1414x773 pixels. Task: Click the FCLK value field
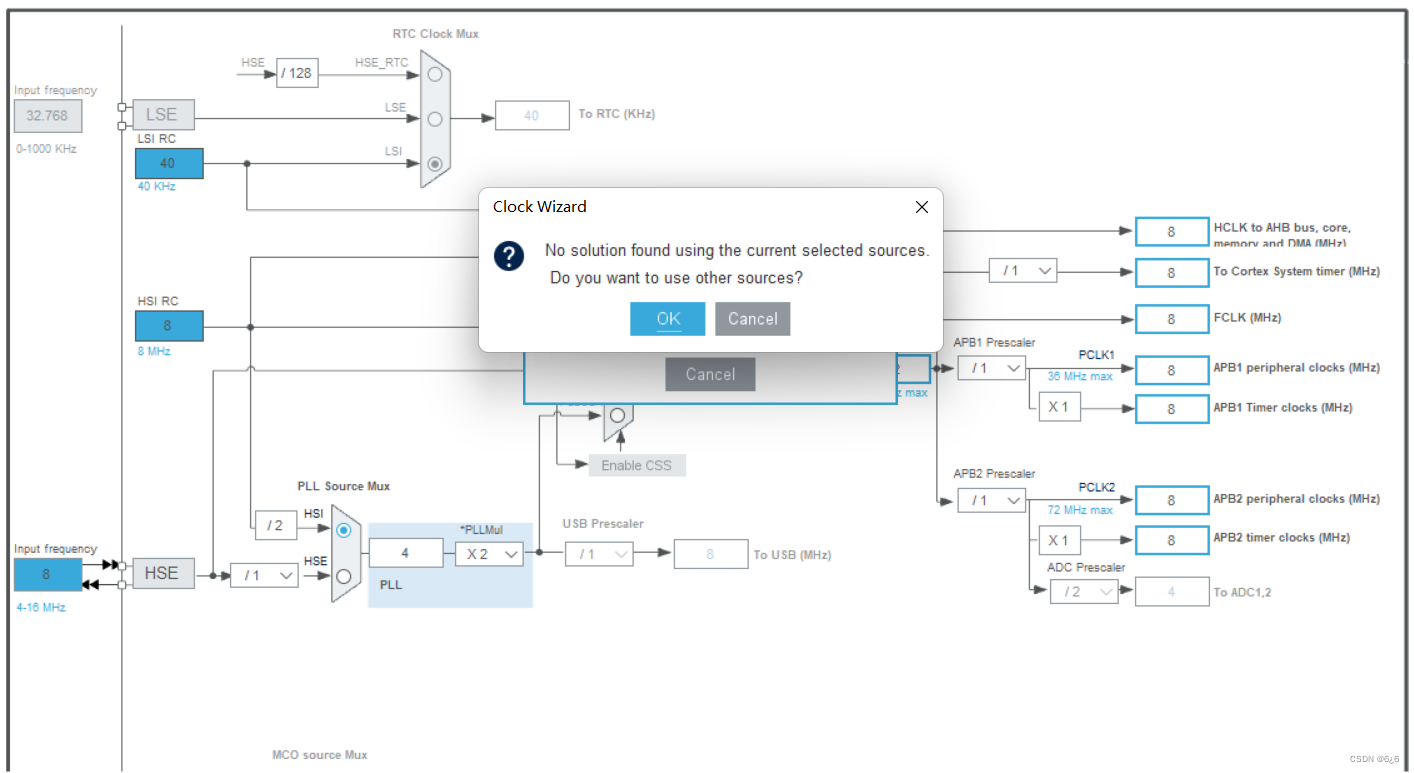(1172, 319)
